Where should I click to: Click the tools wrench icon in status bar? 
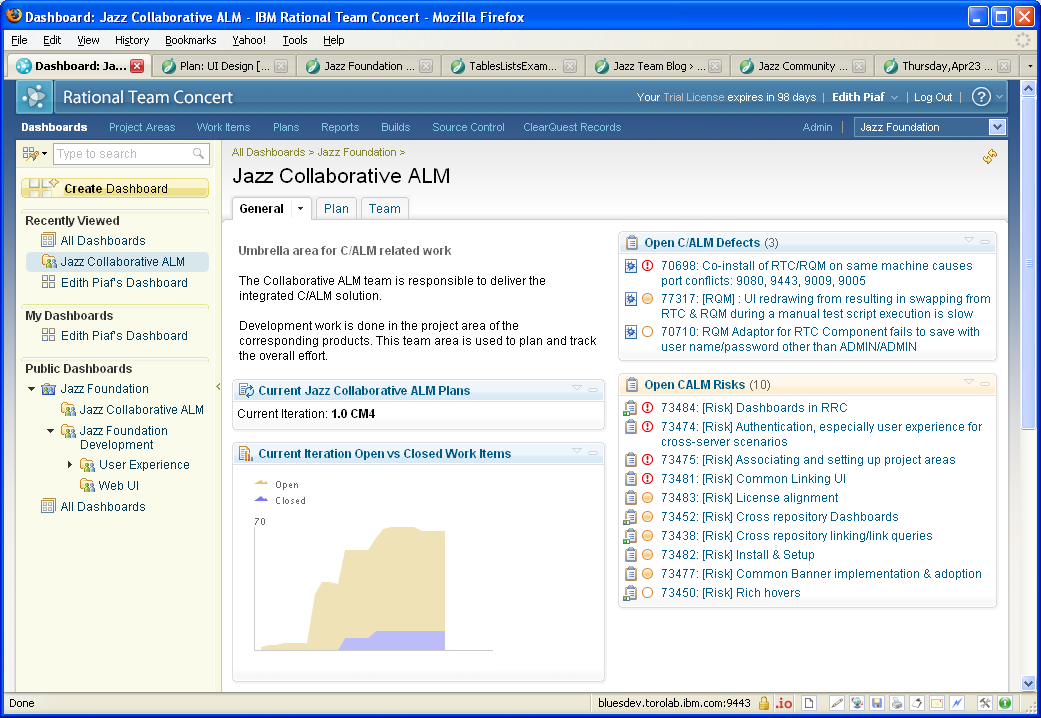tap(985, 703)
